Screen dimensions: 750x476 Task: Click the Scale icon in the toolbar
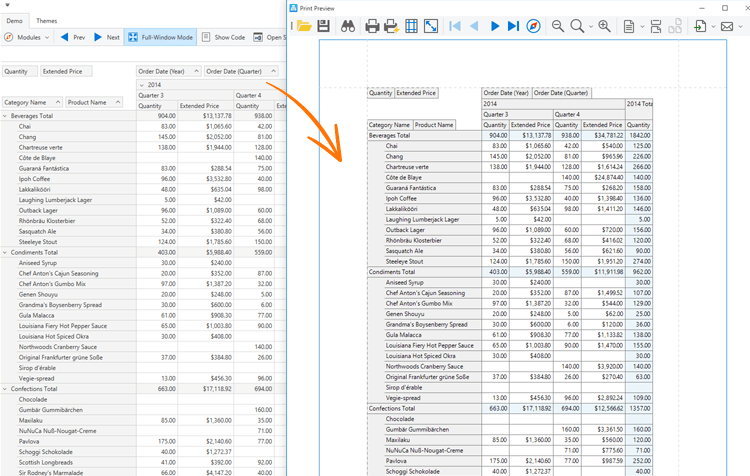click(431, 26)
